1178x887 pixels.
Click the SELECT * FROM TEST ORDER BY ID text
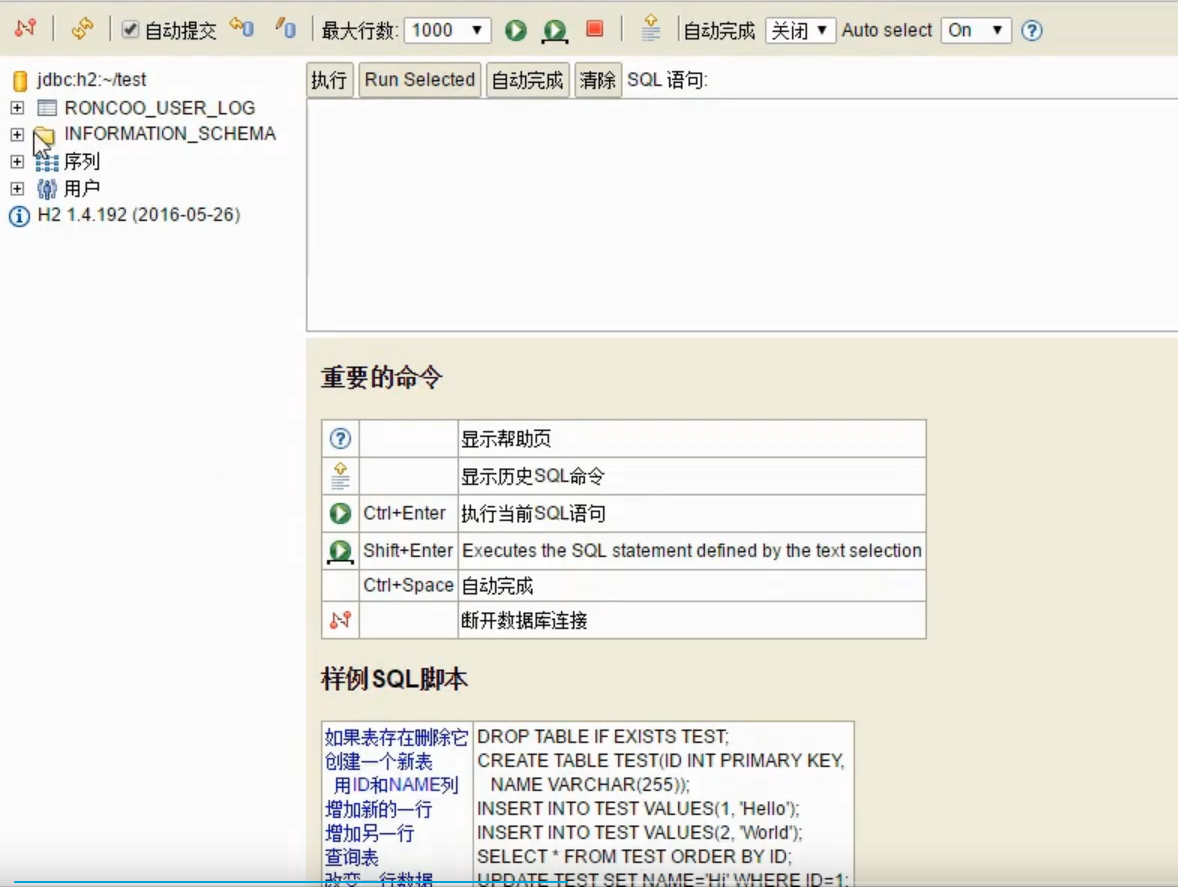point(634,857)
